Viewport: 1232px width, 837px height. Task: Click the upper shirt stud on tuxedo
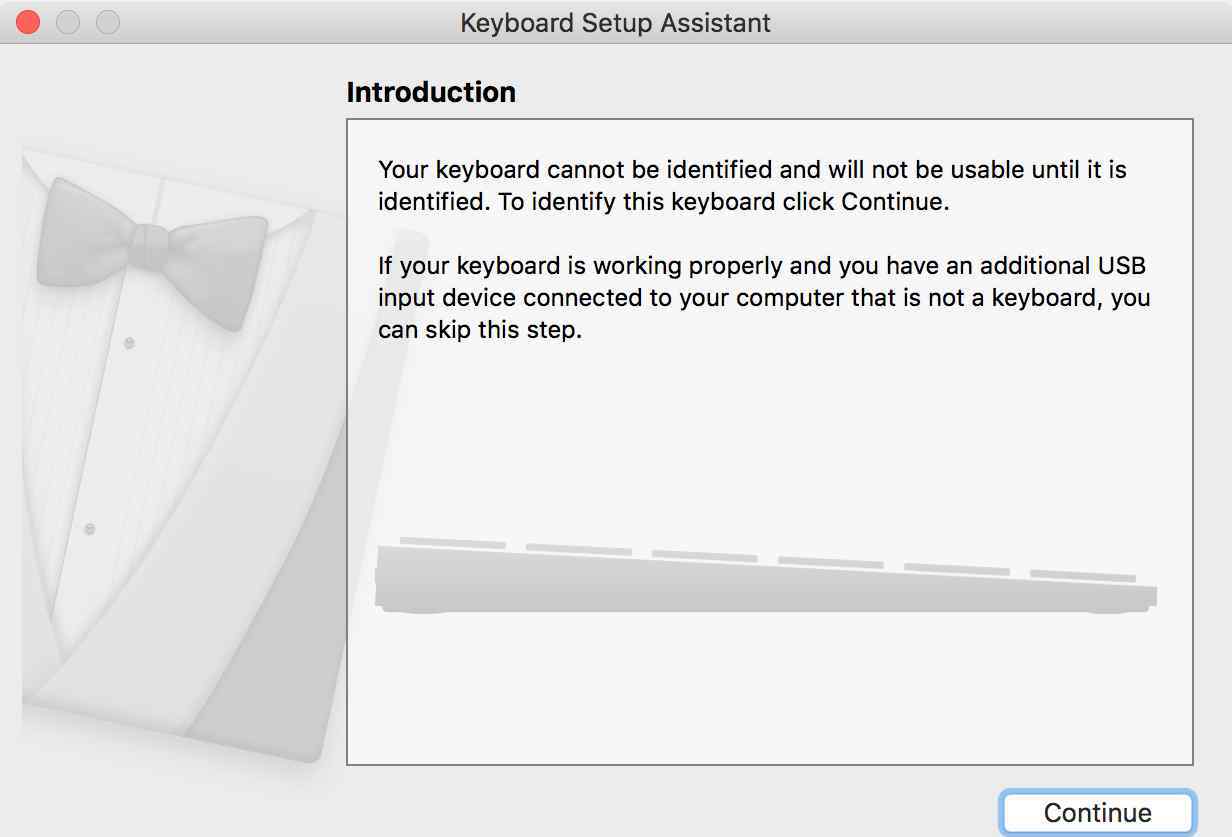128,343
